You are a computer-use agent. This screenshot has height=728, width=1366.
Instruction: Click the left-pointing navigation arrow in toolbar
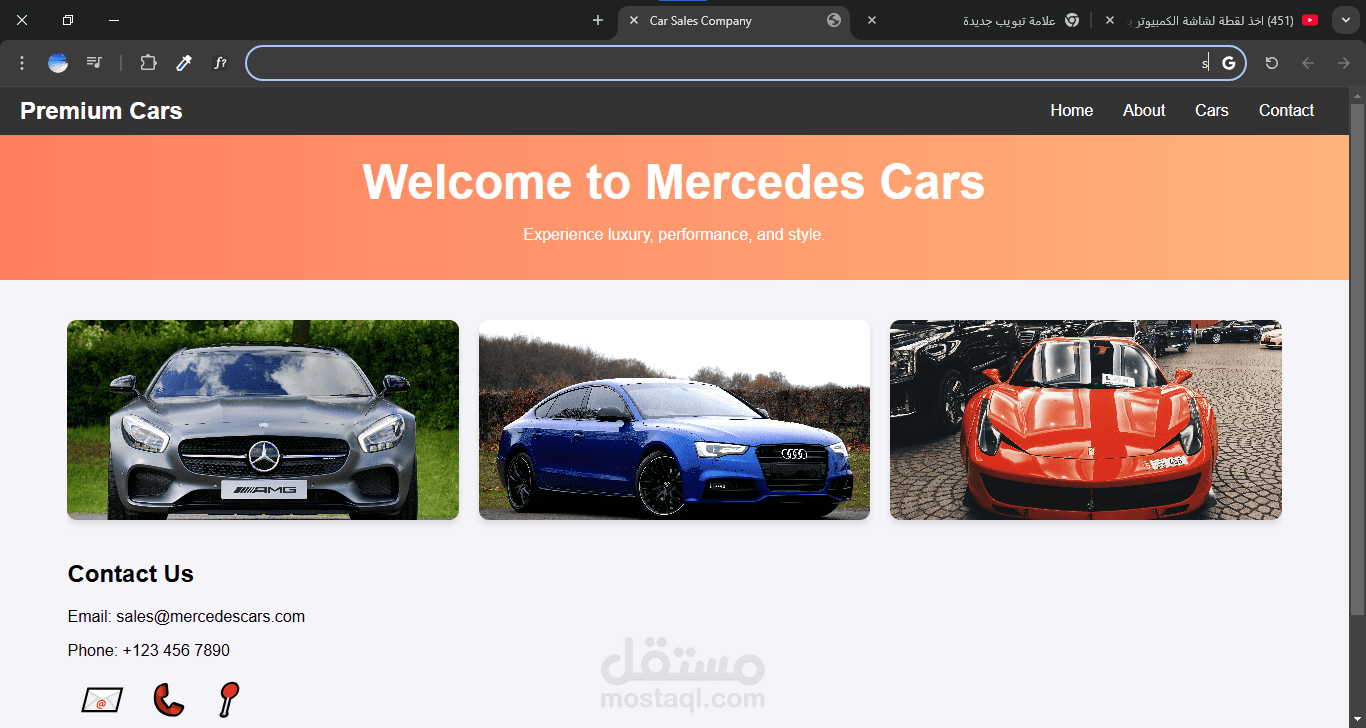[x=1308, y=63]
